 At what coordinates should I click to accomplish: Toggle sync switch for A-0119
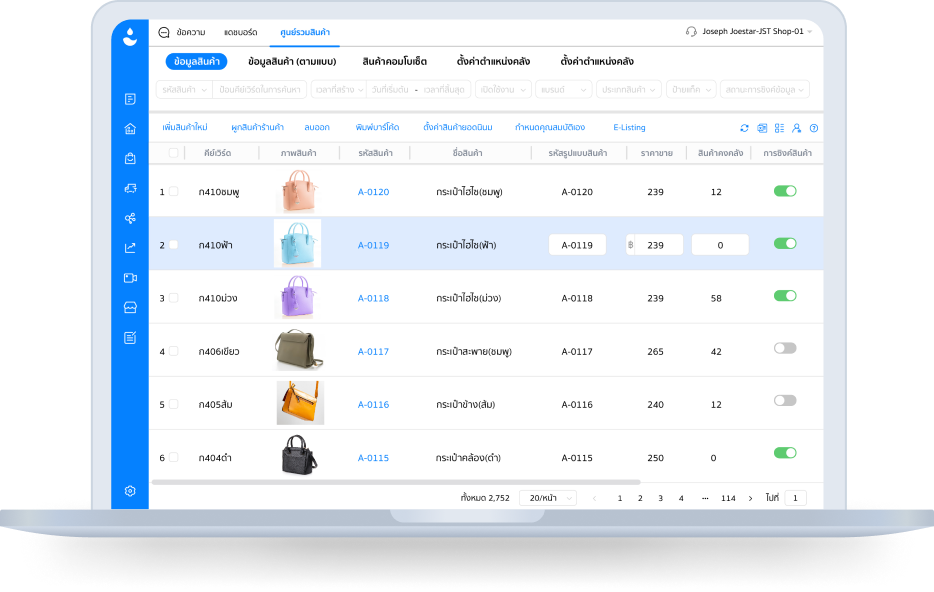pos(784,244)
